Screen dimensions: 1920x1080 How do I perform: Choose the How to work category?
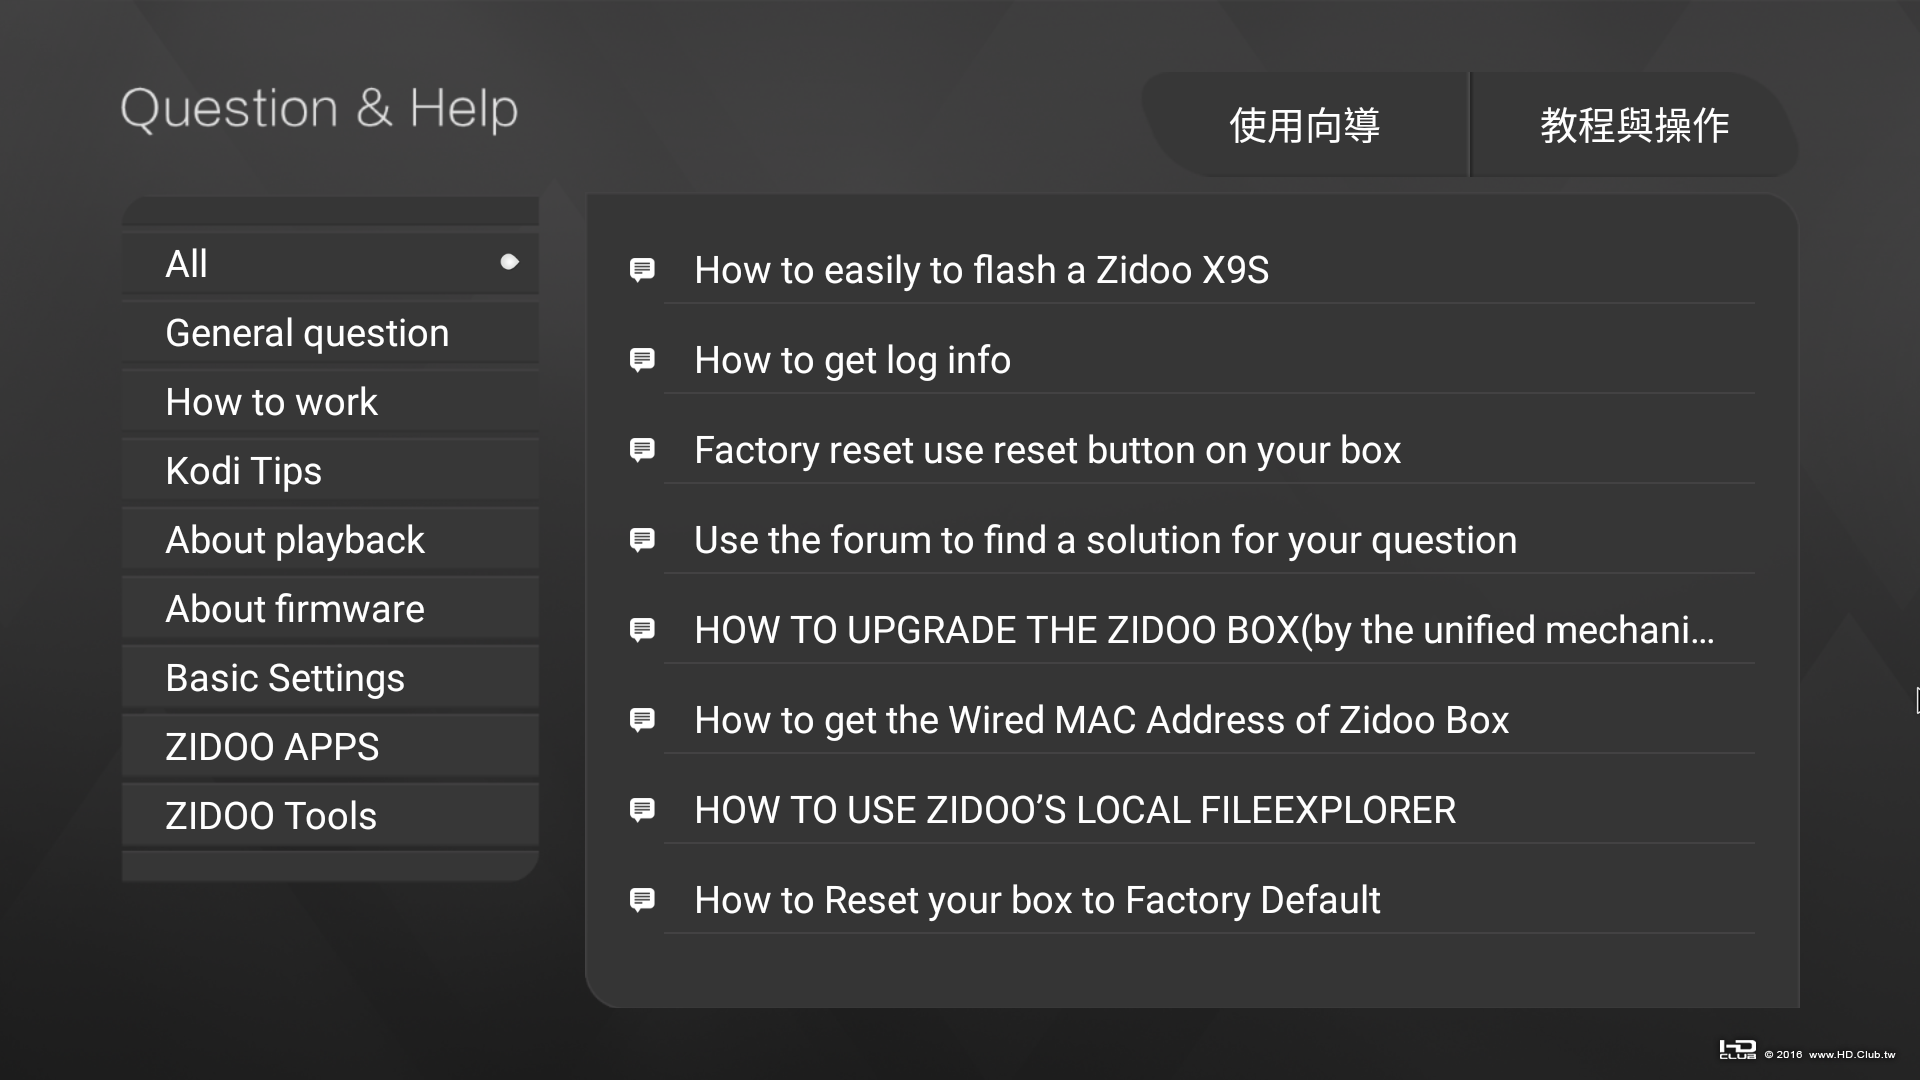click(x=271, y=402)
